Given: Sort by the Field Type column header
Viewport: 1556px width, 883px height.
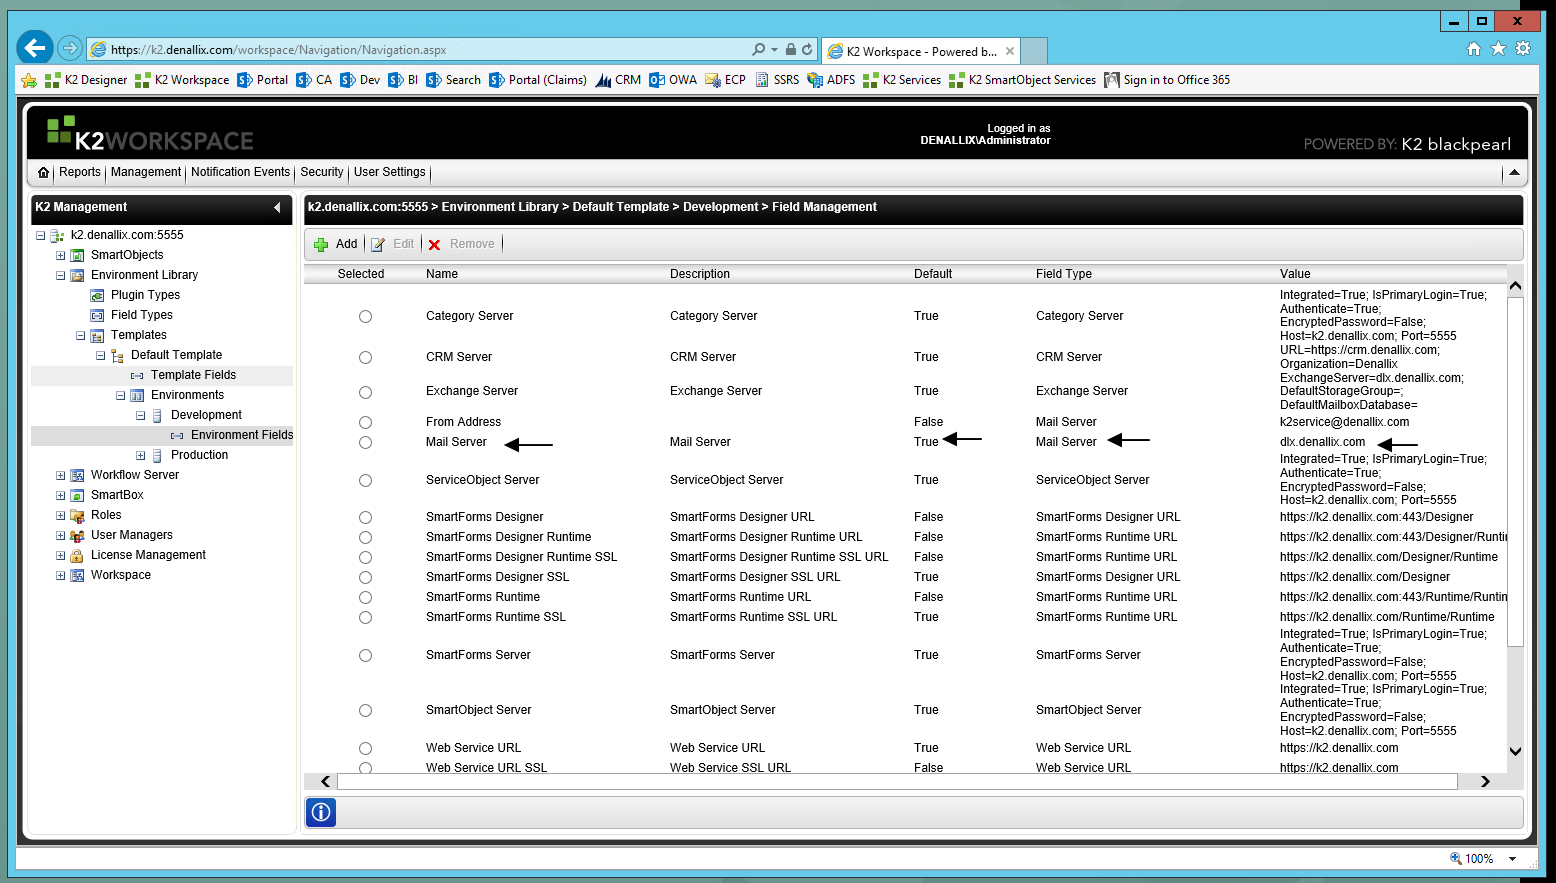Looking at the screenshot, I should coord(1064,274).
